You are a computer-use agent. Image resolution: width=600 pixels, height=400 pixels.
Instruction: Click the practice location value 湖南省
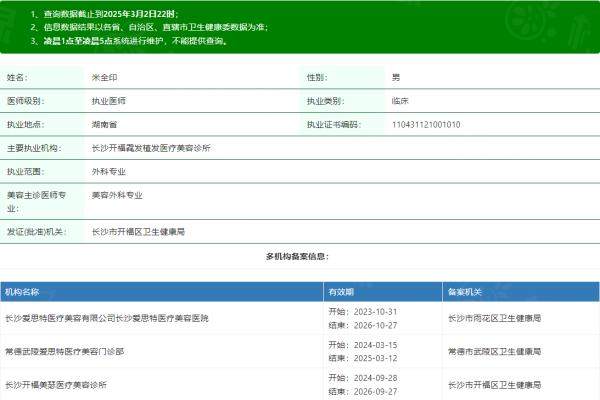coord(103,124)
